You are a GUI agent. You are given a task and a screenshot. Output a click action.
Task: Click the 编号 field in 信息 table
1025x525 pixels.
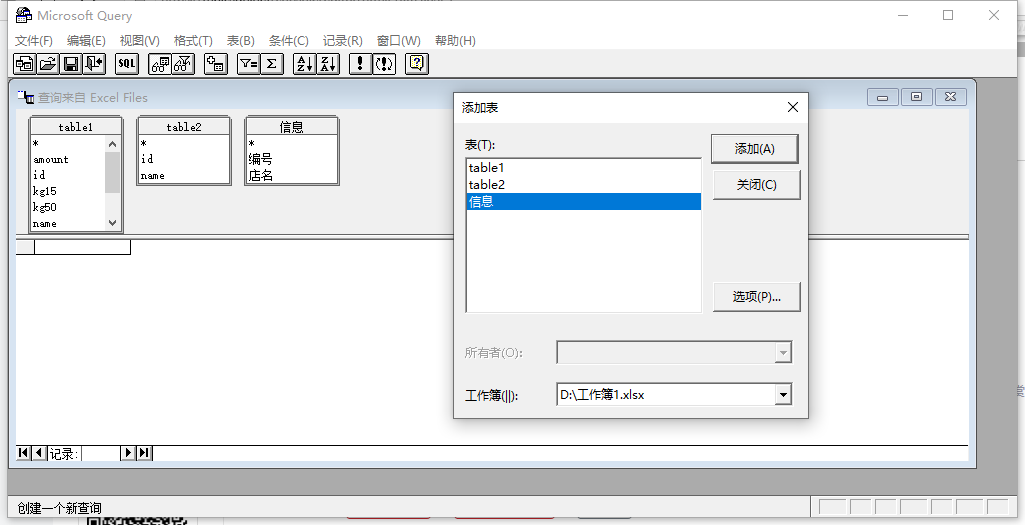[x=260, y=160]
